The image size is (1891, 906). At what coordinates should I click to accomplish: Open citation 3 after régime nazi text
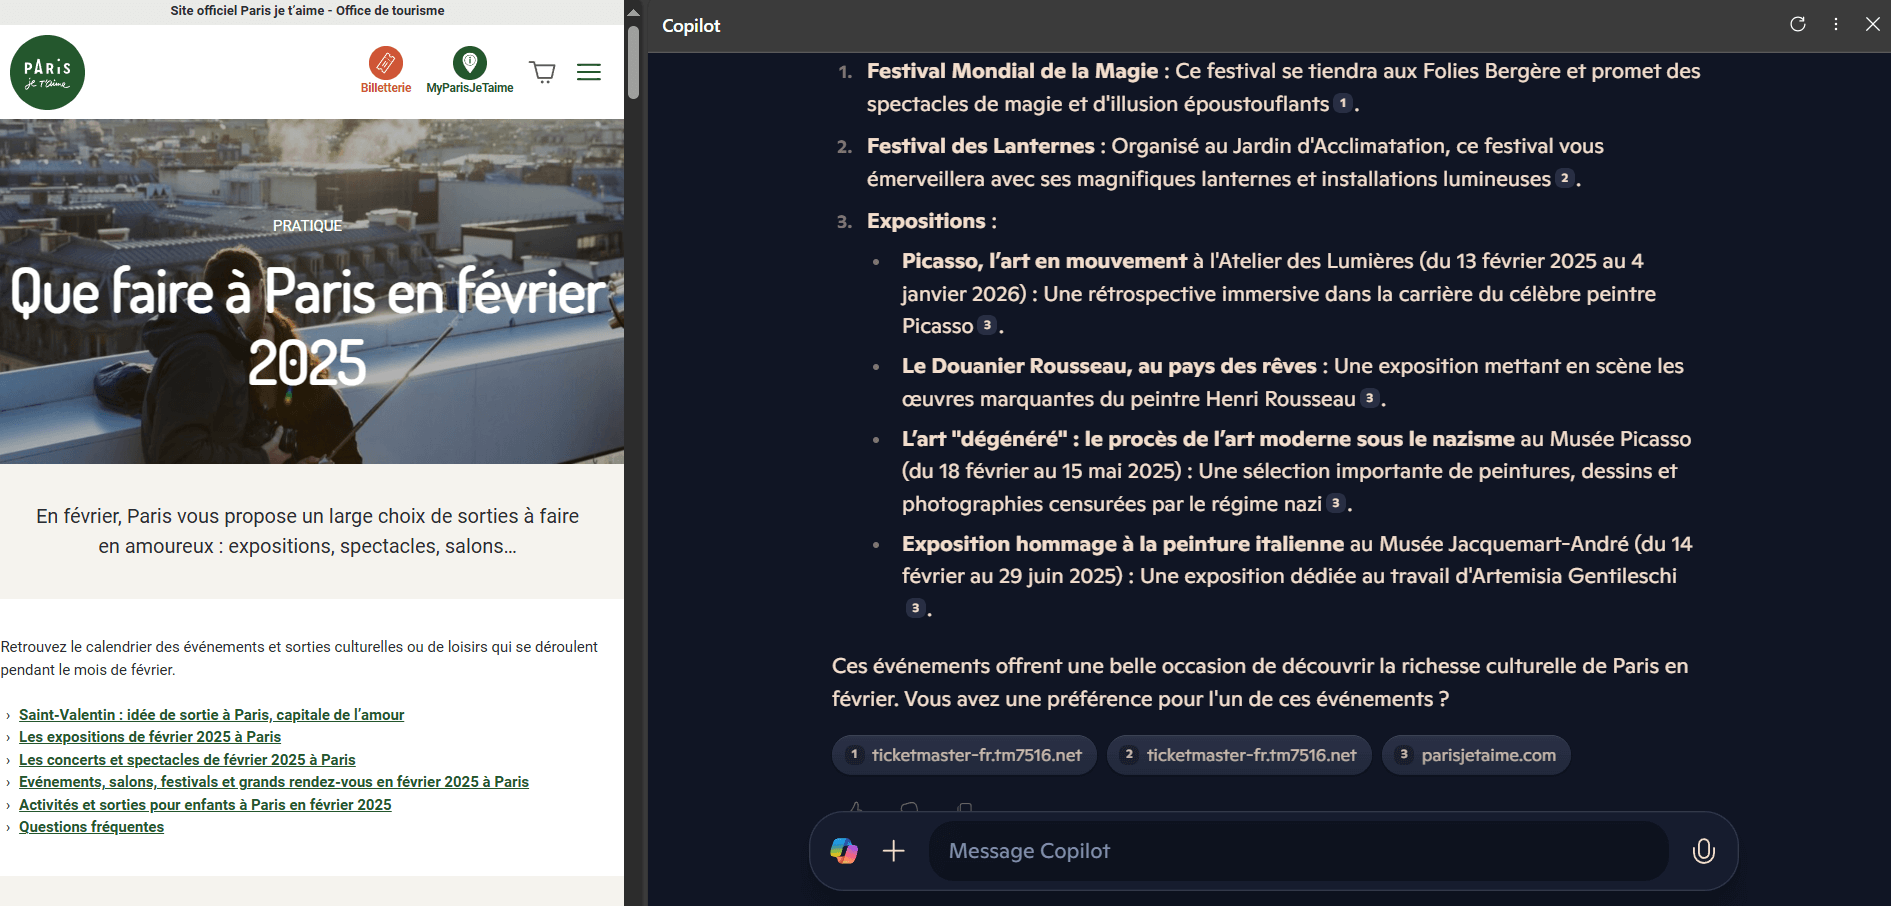[1335, 503]
